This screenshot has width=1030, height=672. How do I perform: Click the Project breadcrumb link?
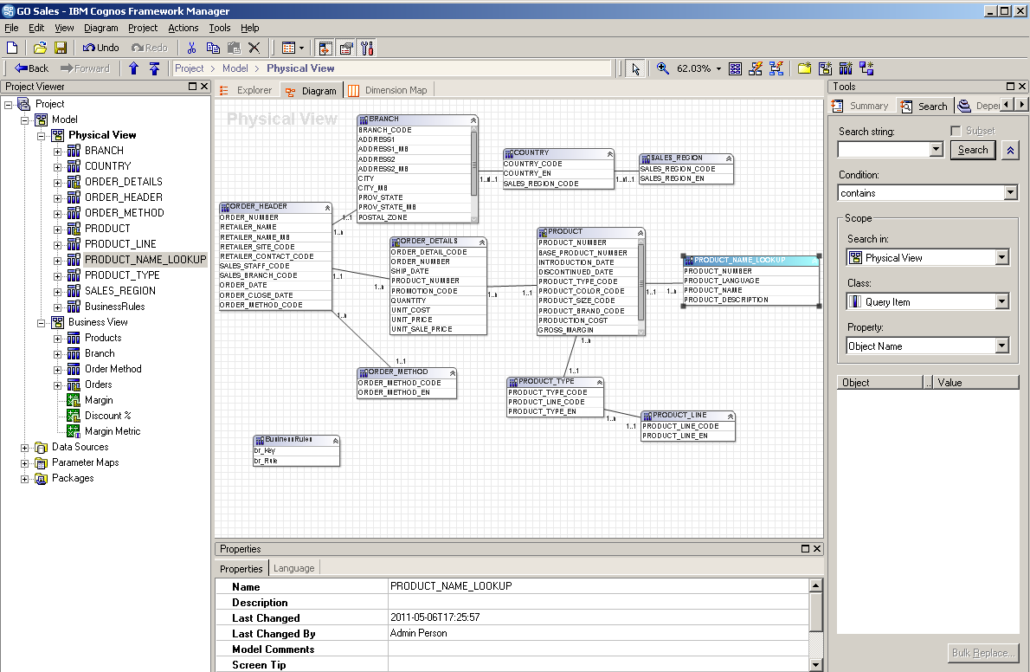tap(189, 68)
